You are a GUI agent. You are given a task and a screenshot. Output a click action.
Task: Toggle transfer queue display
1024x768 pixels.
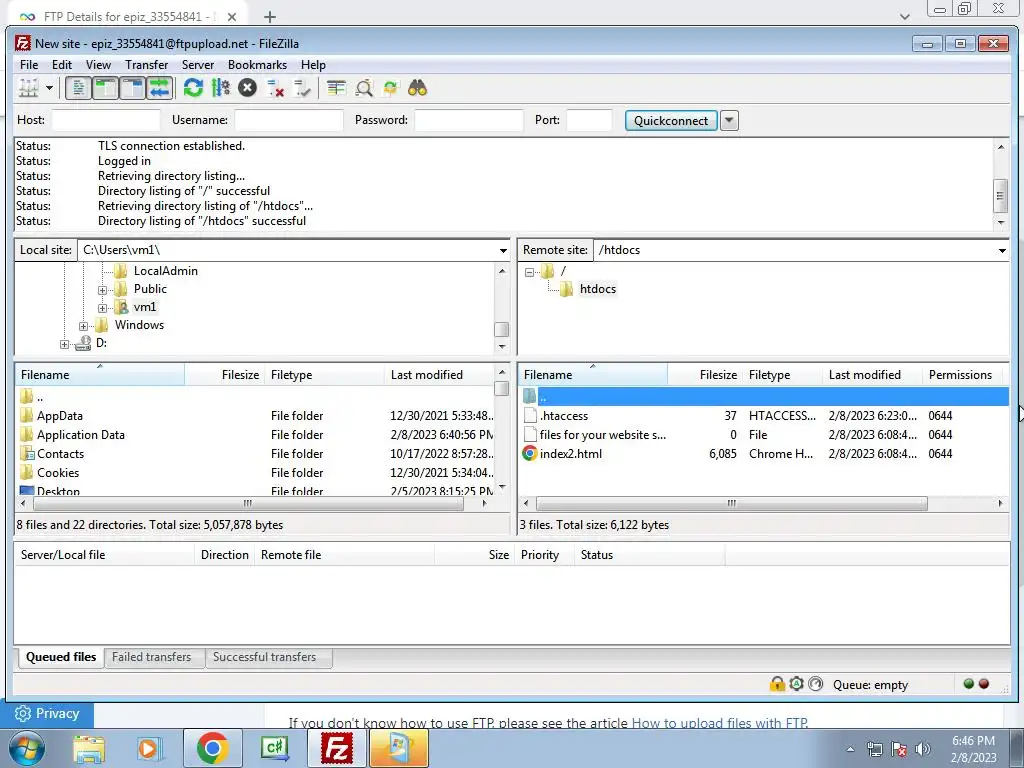coord(159,88)
